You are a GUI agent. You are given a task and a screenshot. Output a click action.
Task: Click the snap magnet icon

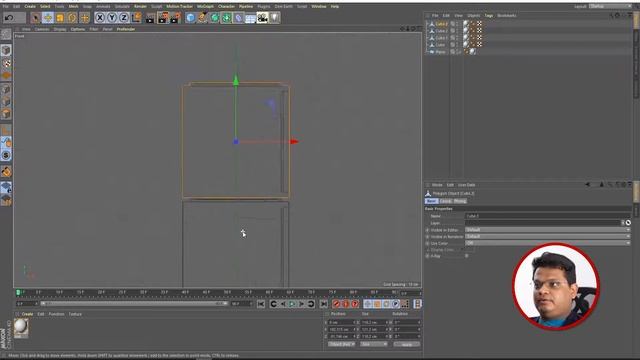pyautogui.click(x=6, y=171)
